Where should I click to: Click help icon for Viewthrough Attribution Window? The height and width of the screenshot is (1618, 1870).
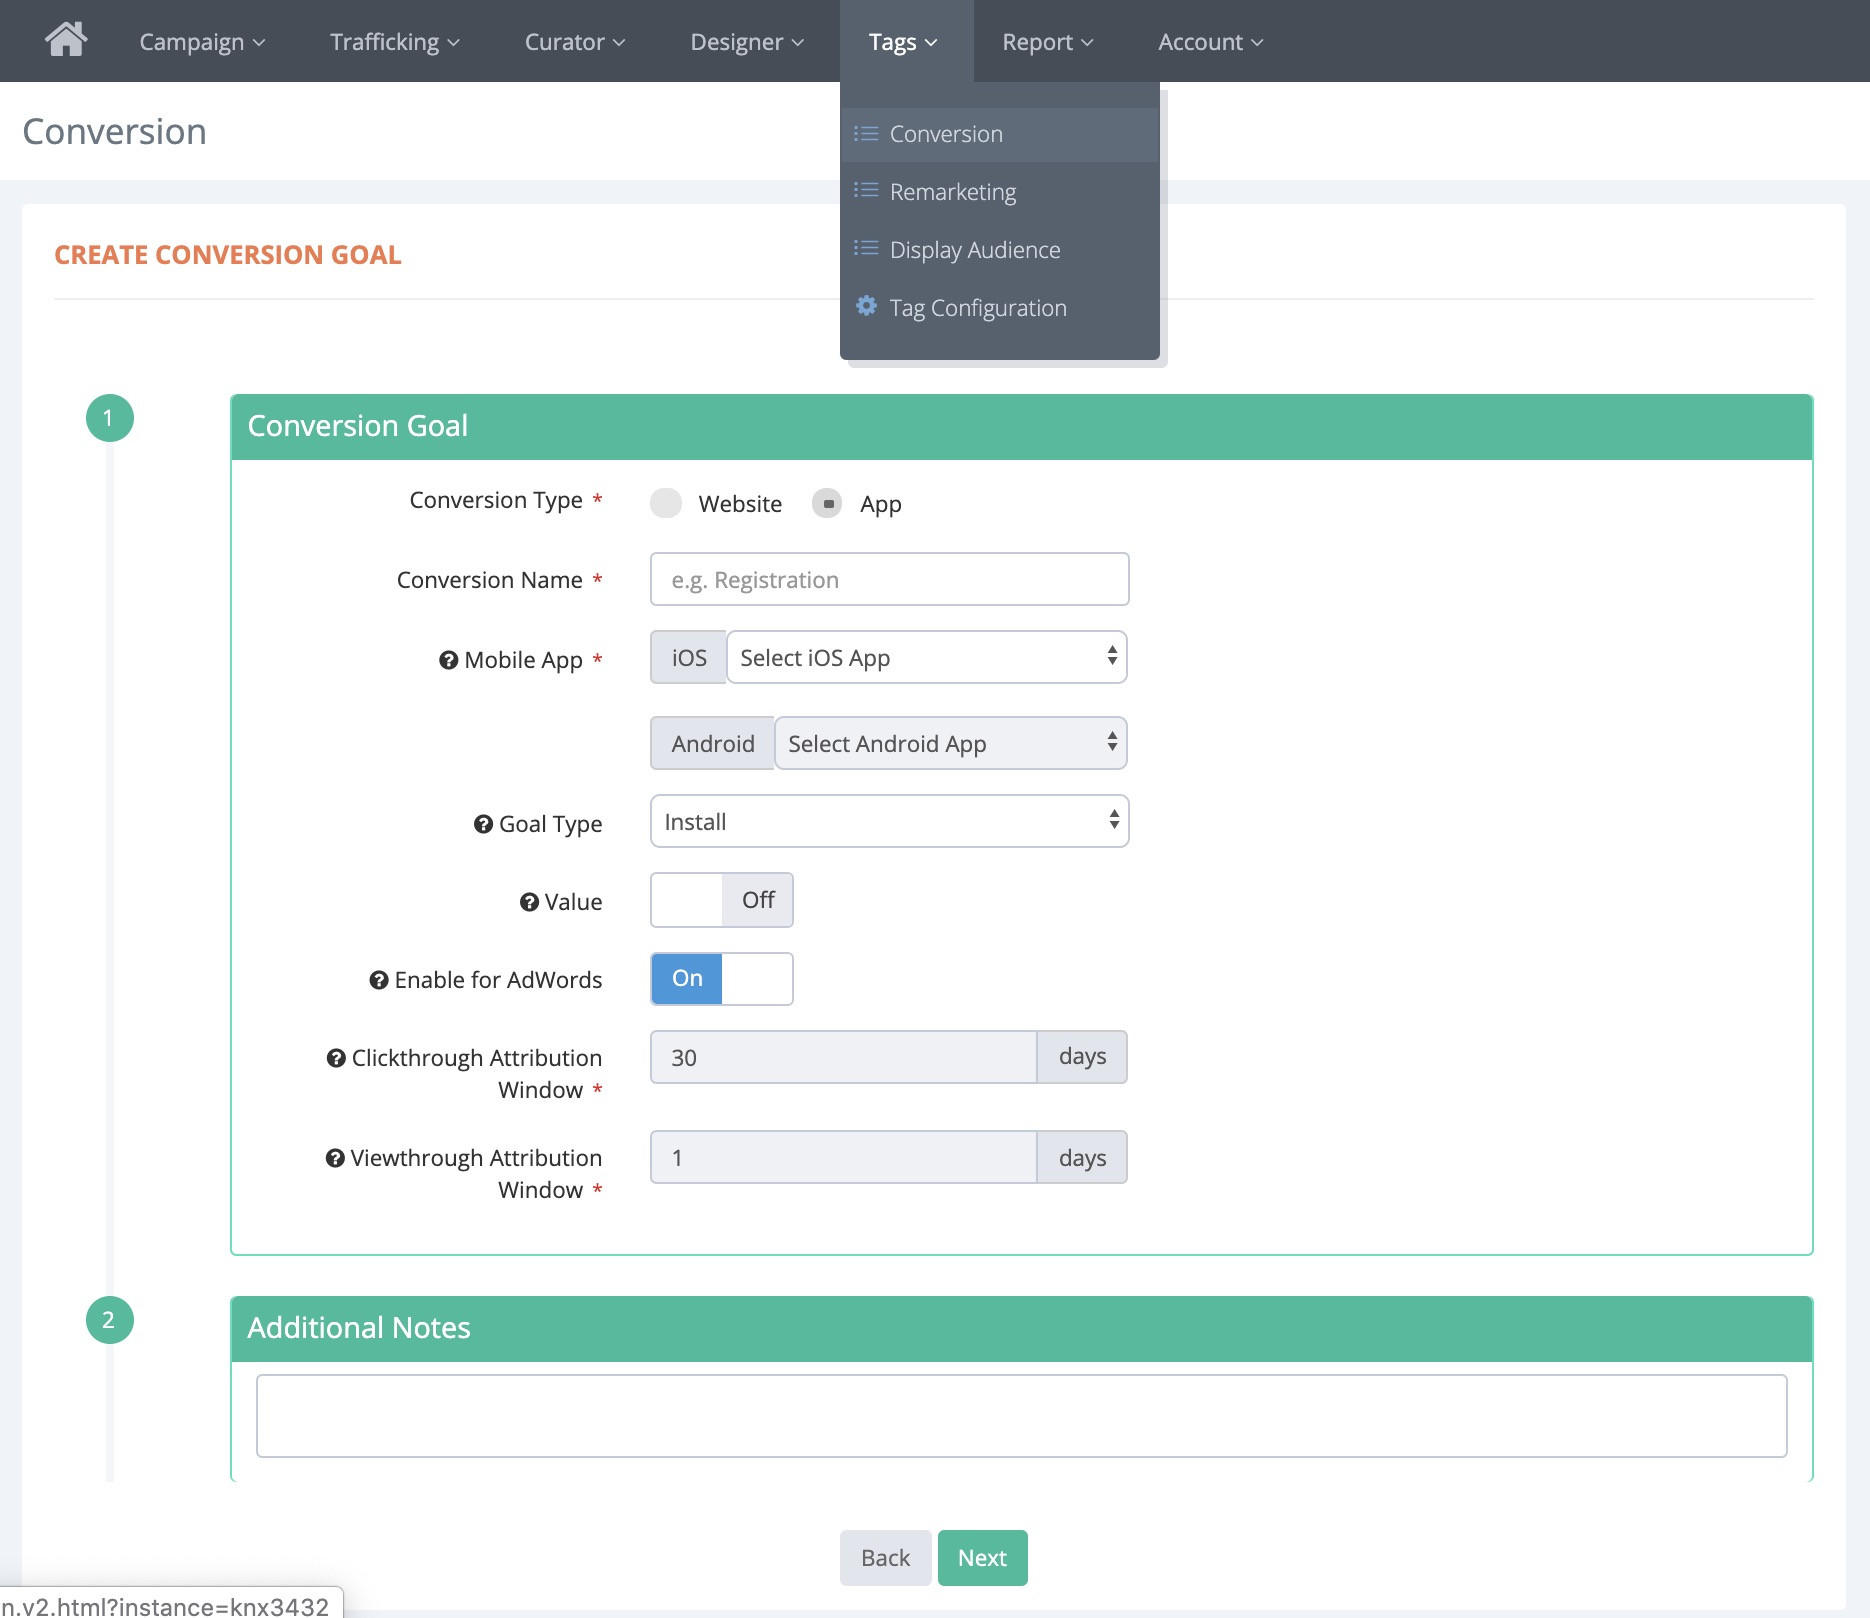click(335, 1158)
